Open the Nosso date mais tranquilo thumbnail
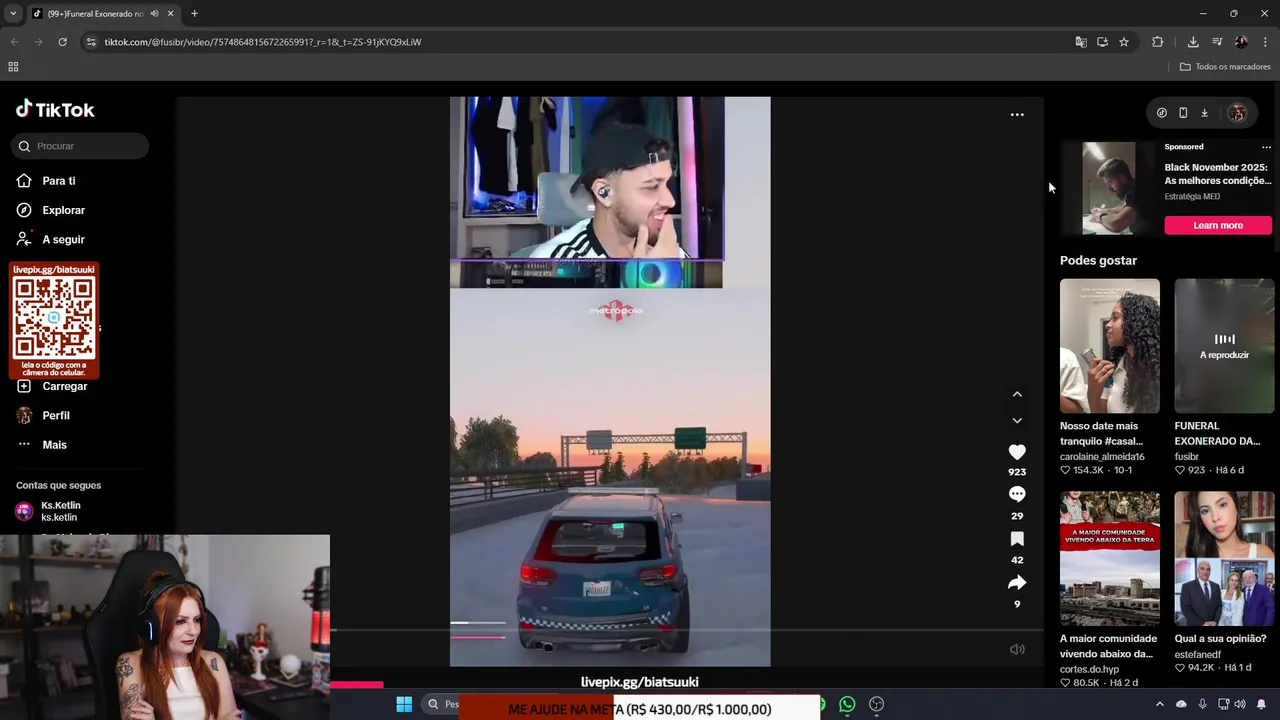1280x720 pixels. [x=1110, y=346]
